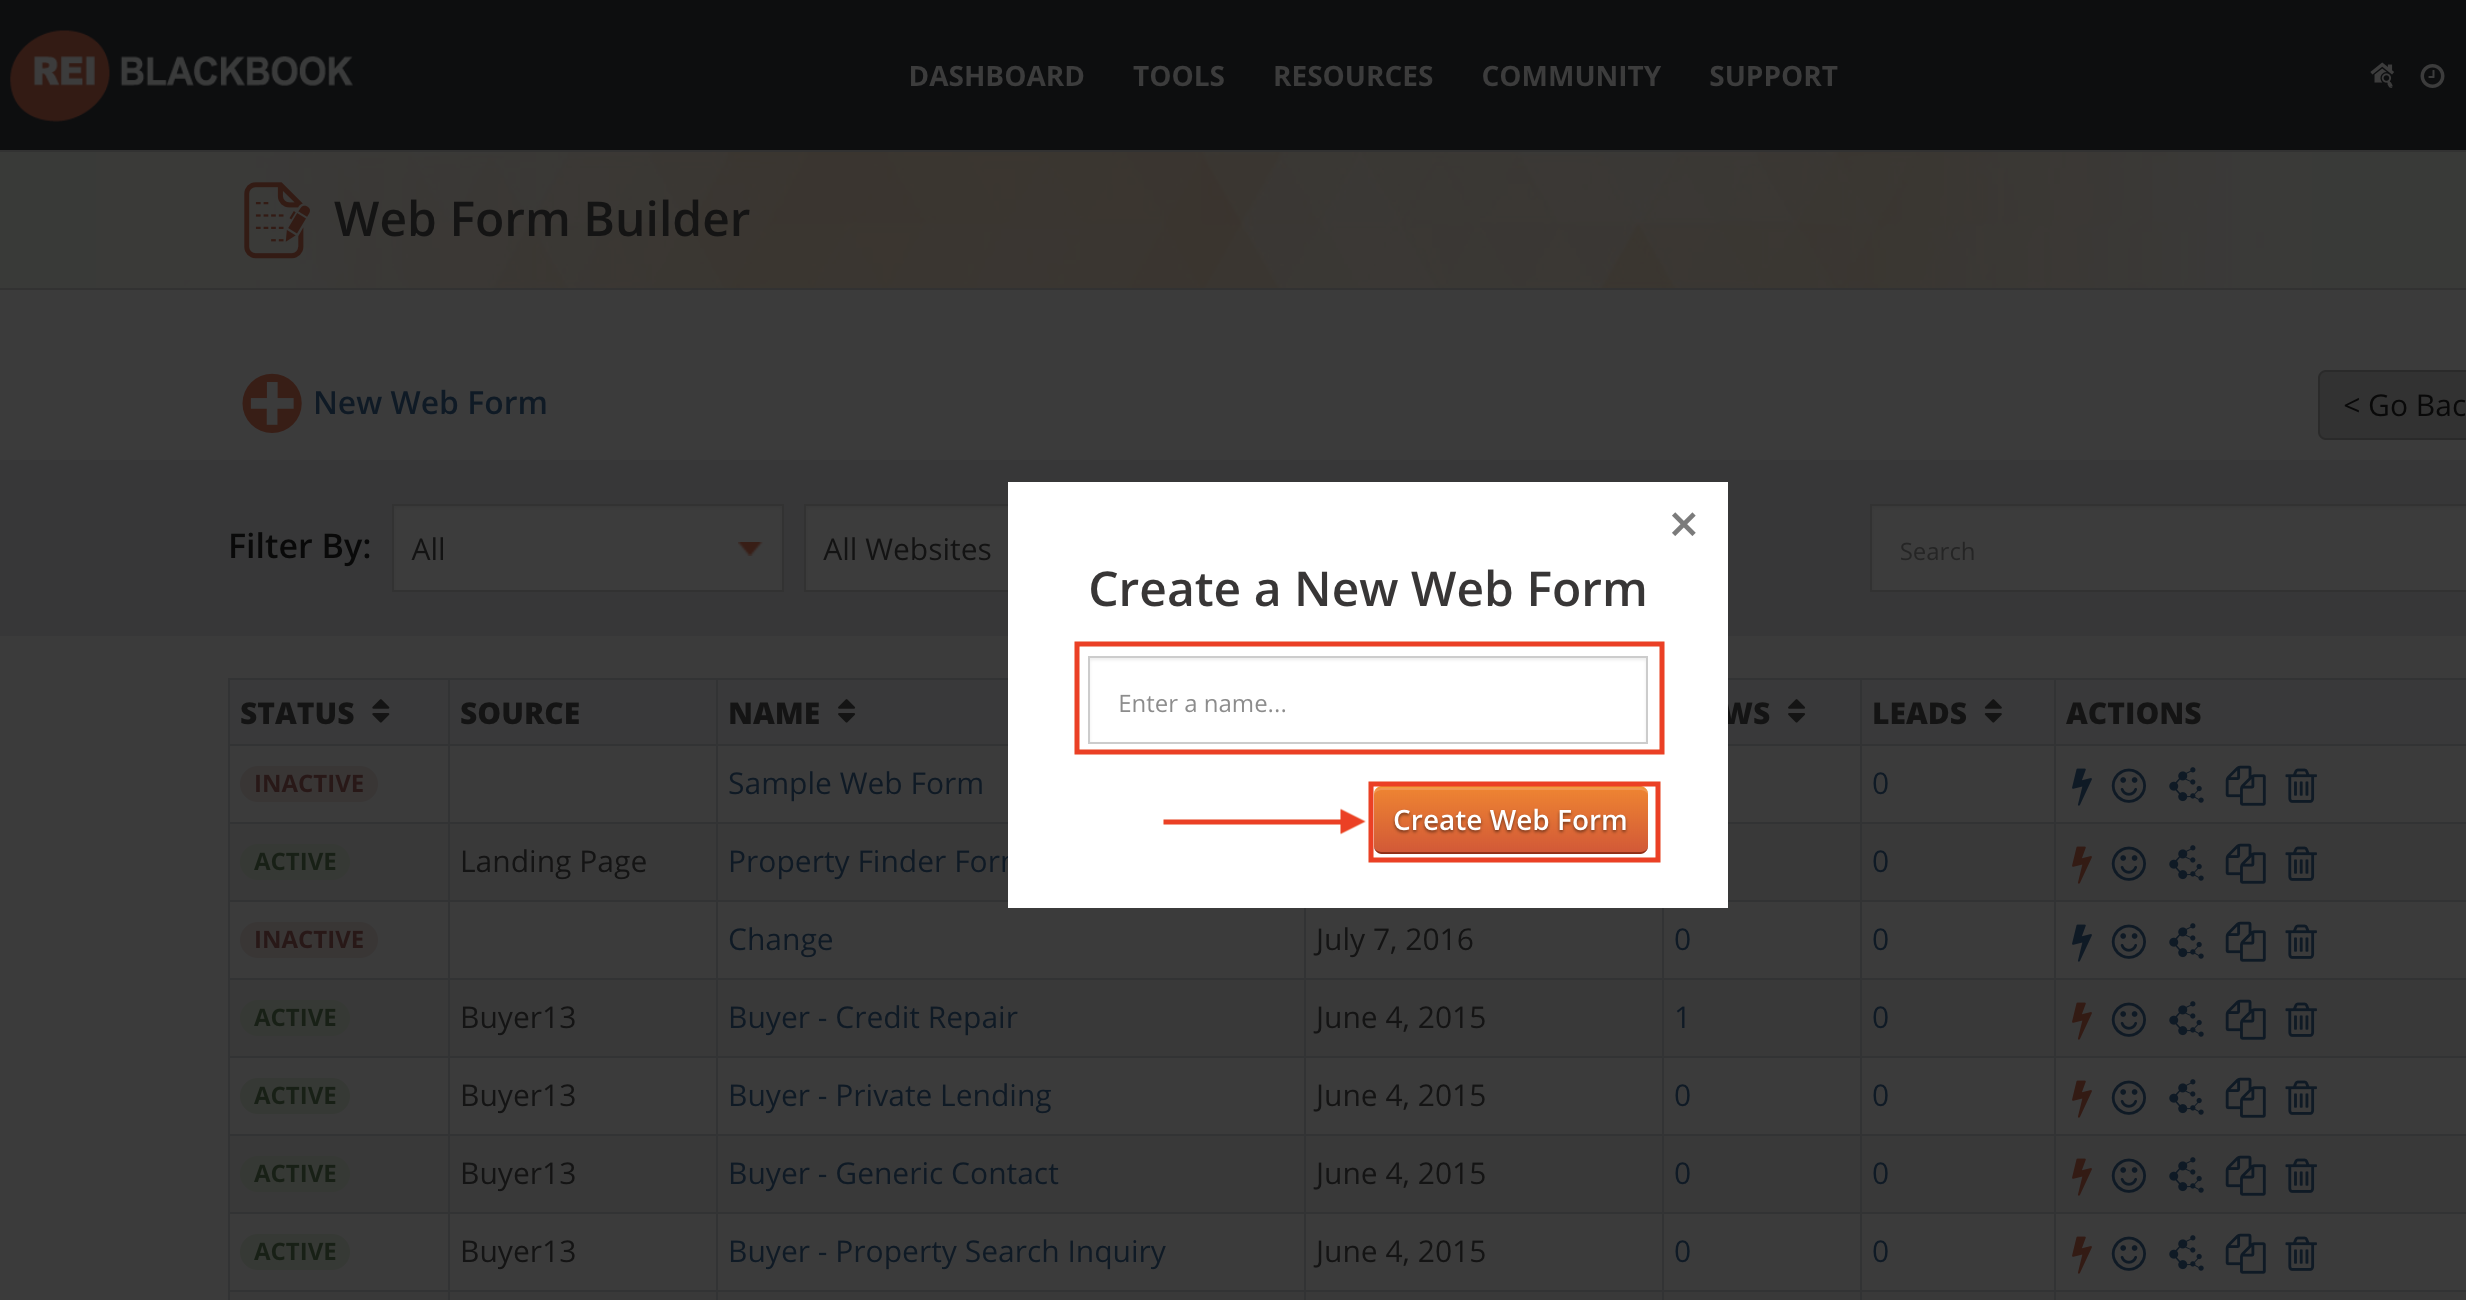Duplicate the Buyer - Credit Repair form

click(x=2245, y=1019)
